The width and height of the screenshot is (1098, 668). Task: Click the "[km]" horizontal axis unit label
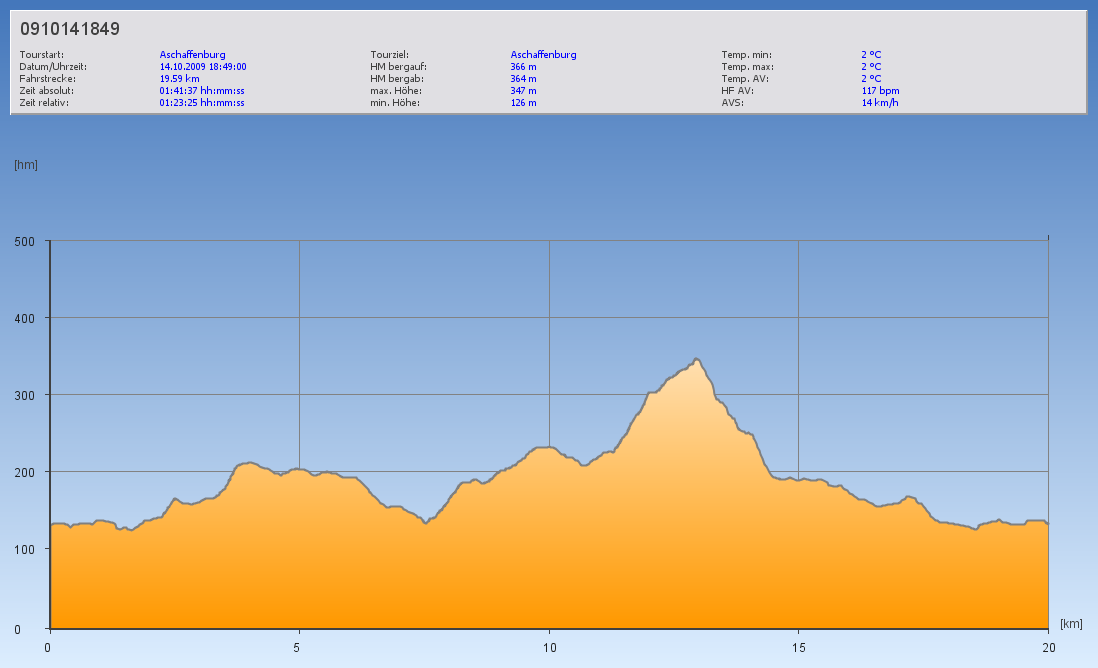1071,624
